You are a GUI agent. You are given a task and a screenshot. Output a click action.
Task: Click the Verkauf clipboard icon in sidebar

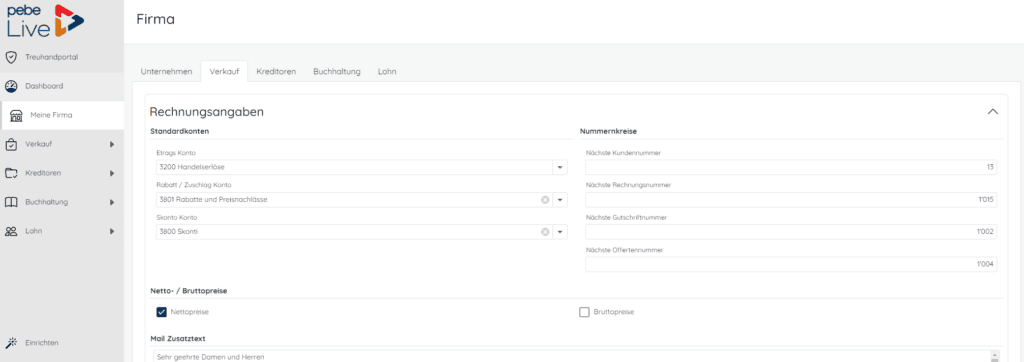tap(10, 144)
